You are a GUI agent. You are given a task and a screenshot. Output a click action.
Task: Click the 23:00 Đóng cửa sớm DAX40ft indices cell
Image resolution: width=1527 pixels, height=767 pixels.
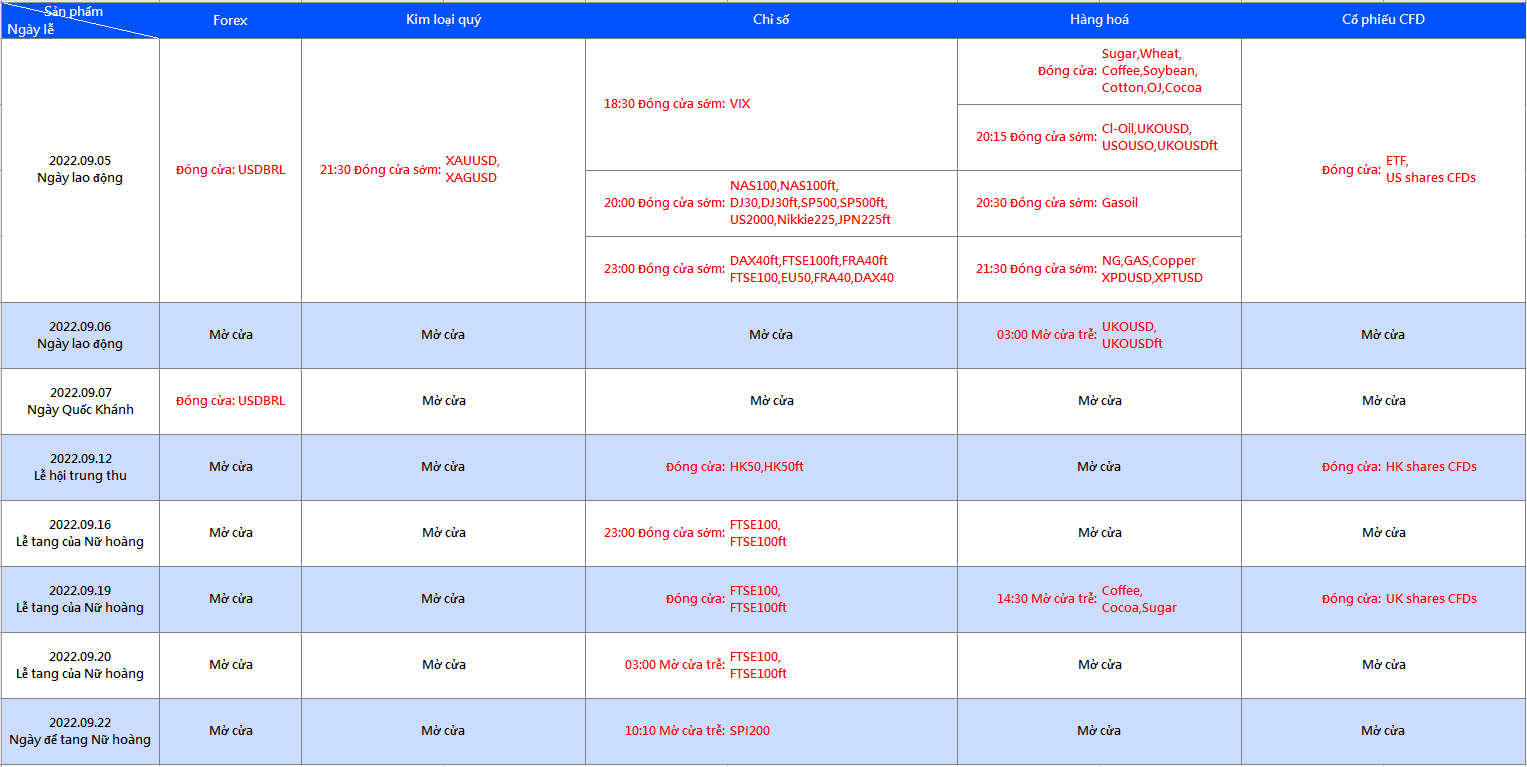(x=771, y=269)
